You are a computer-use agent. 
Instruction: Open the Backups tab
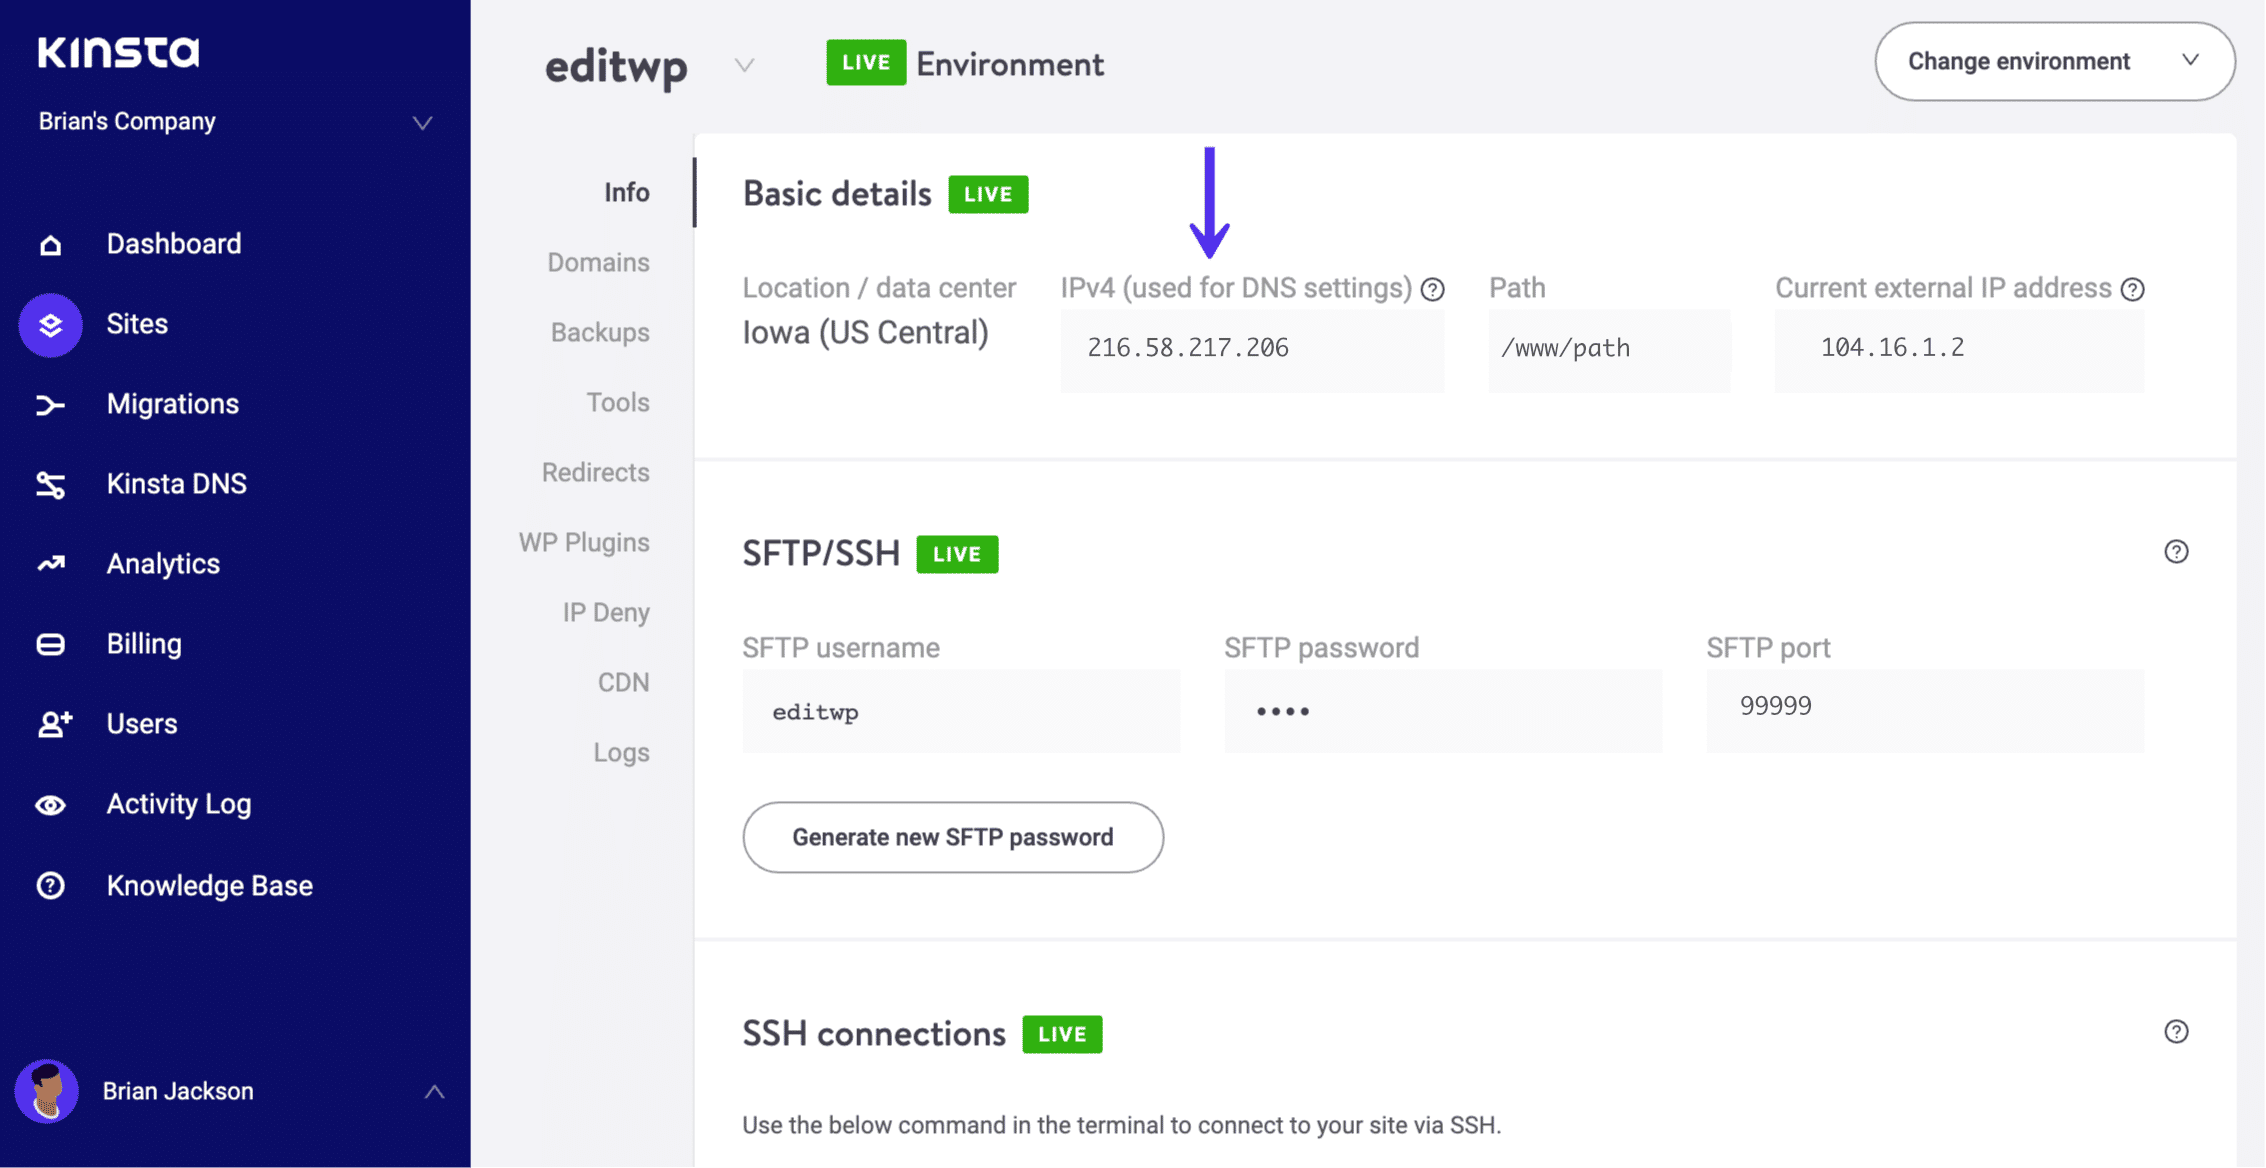click(x=600, y=332)
